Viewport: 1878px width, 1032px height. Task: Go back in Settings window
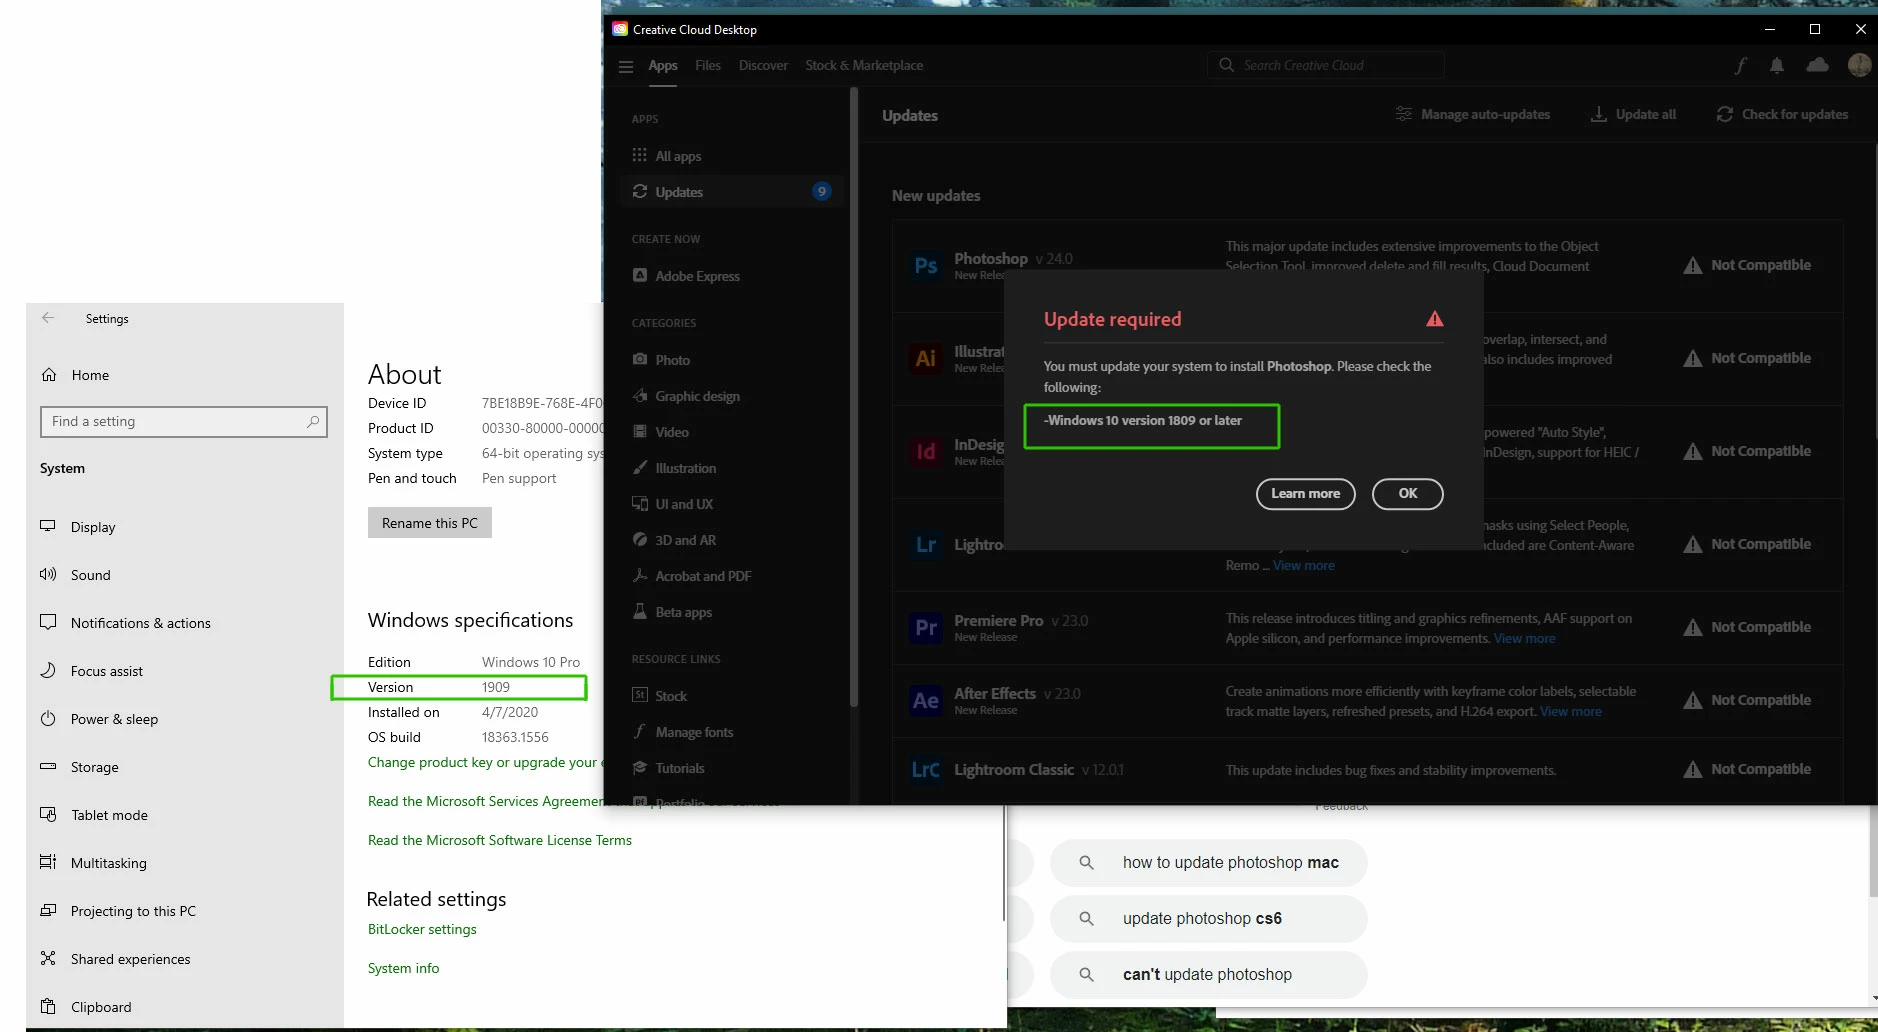(48, 318)
